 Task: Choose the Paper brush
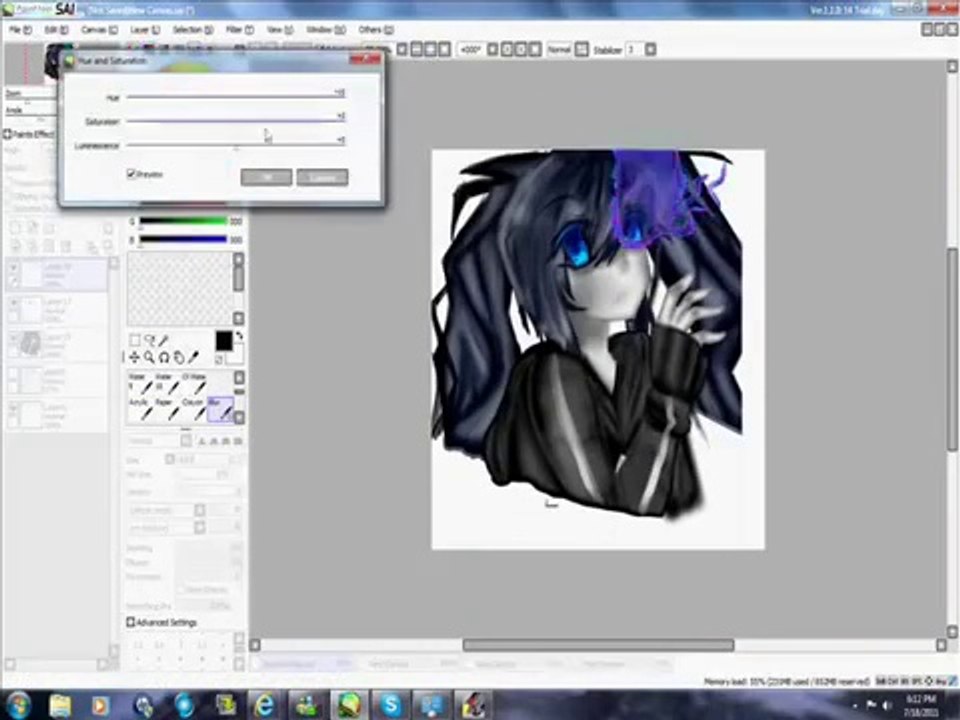point(167,410)
